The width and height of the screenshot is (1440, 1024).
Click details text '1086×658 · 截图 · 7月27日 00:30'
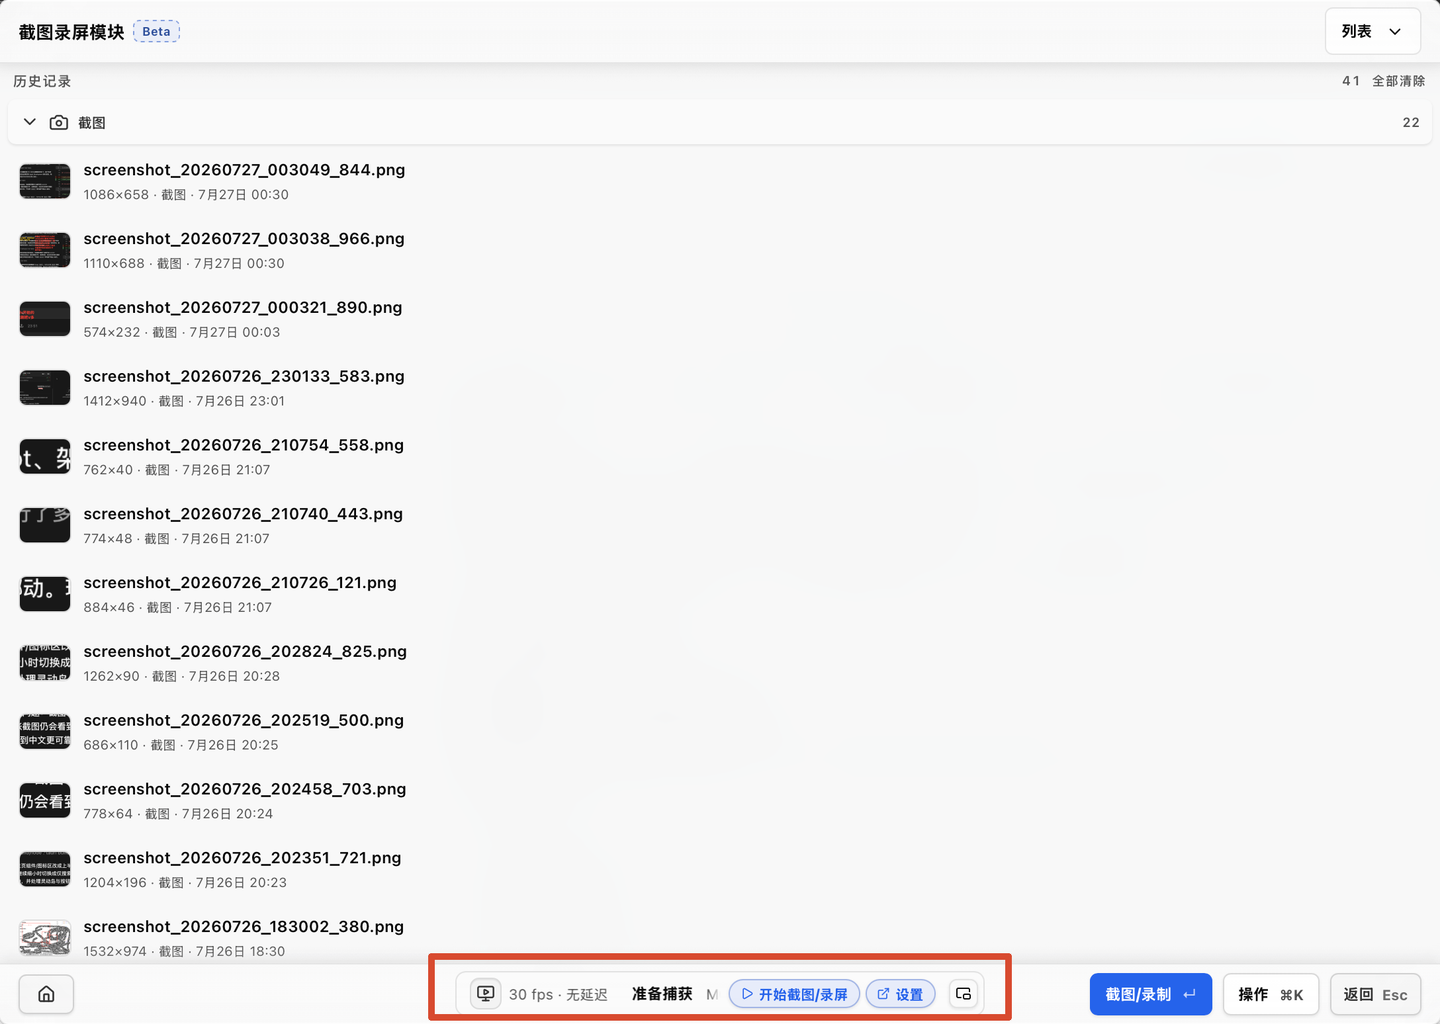pos(186,195)
